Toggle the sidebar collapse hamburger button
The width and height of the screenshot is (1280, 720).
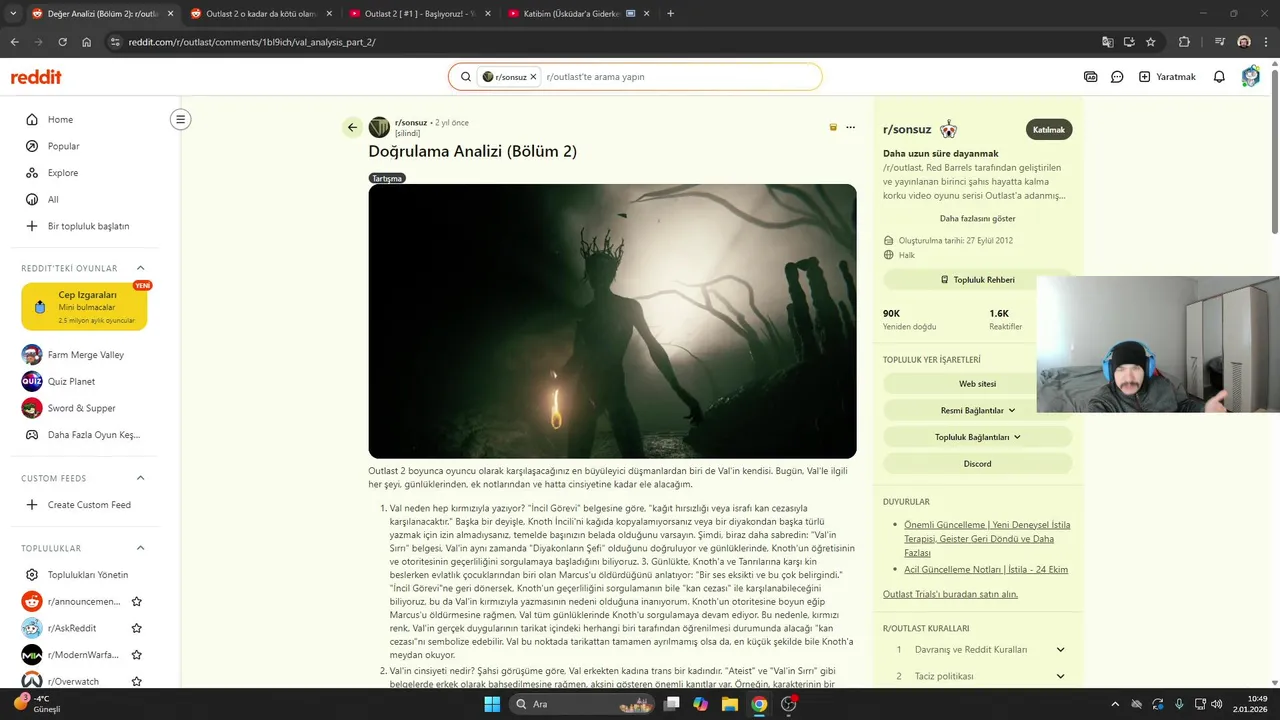coord(180,120)
